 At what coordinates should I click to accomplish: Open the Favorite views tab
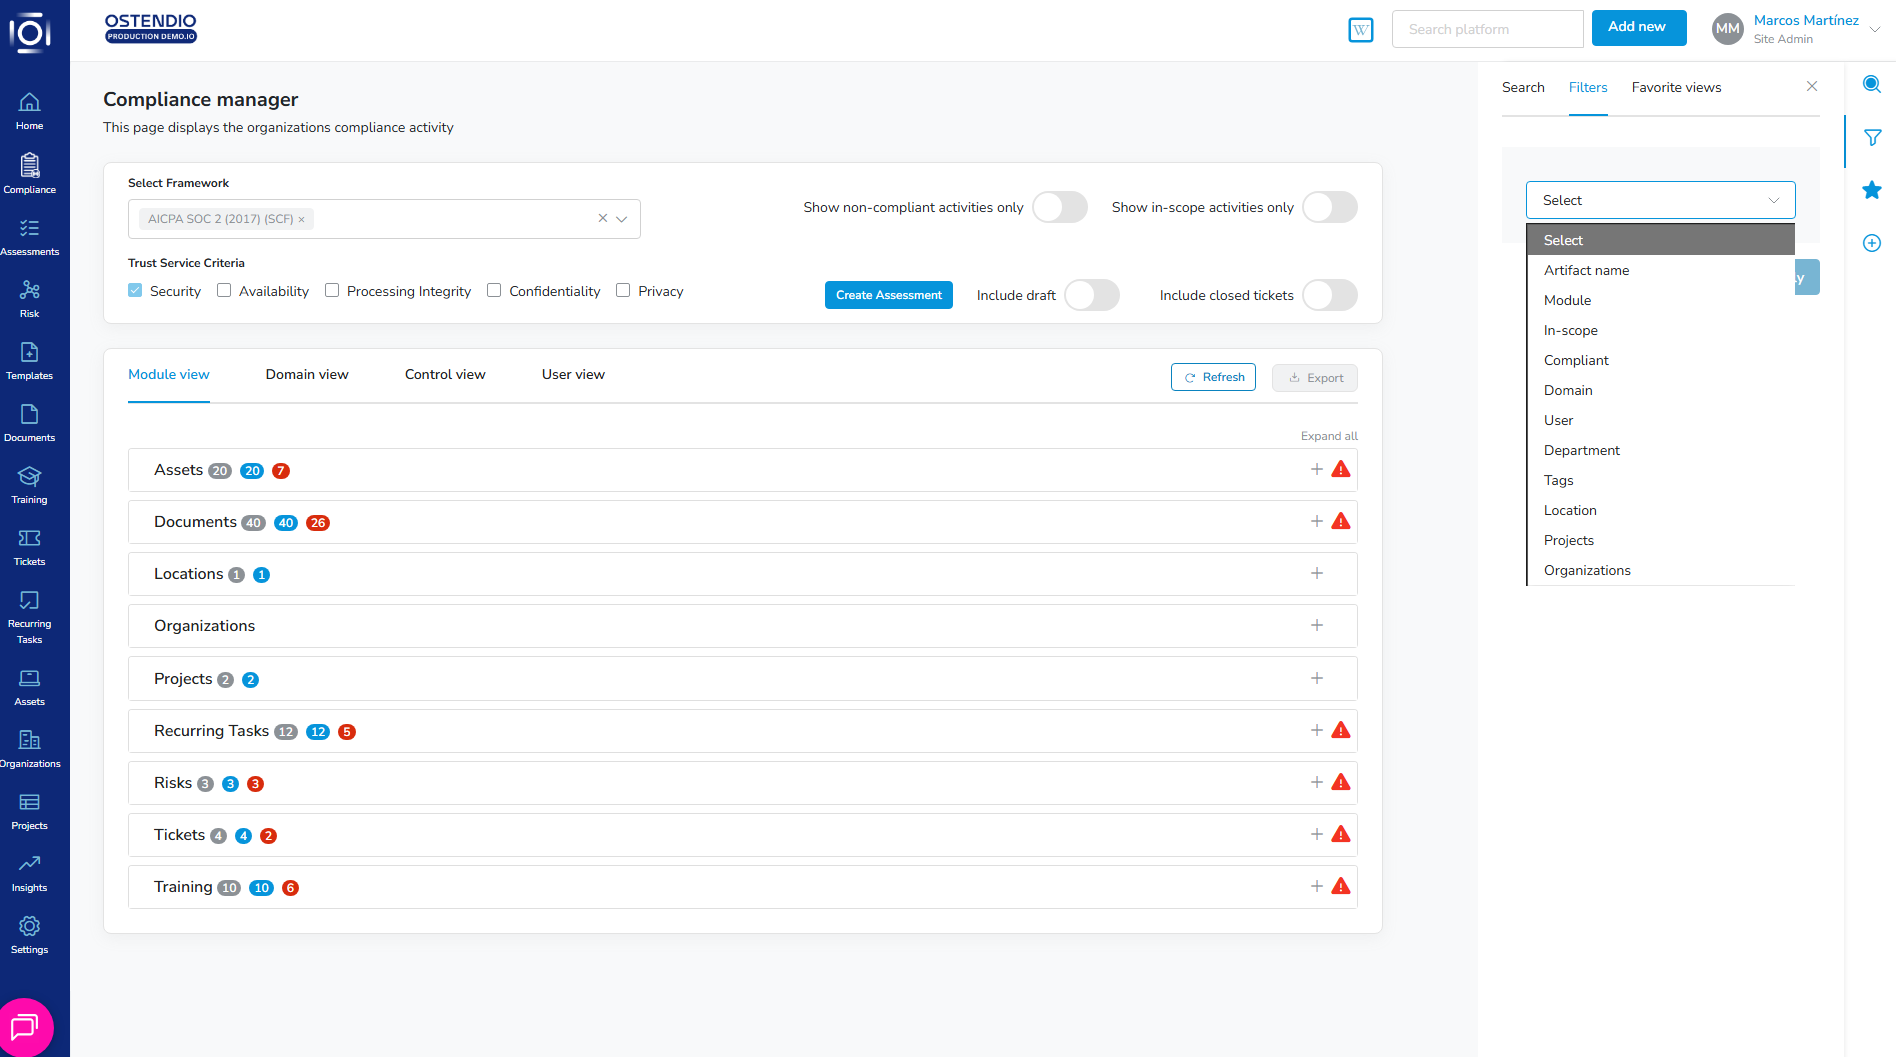pyautogui.click(x=1676, y=88)
